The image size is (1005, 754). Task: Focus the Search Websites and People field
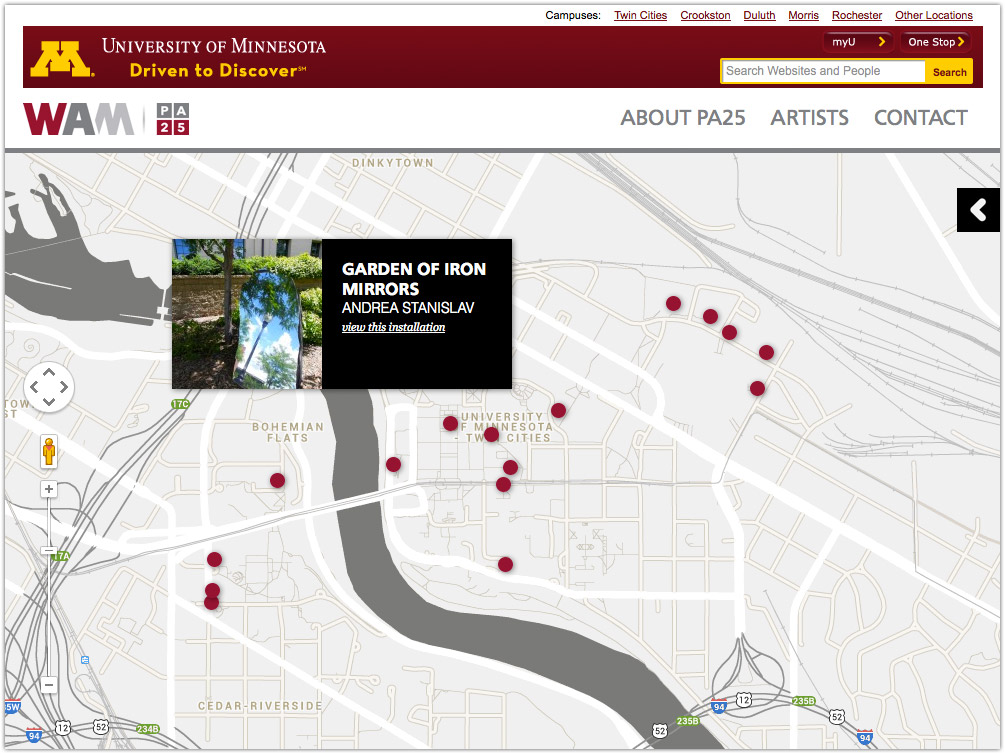tap(824, 71)
